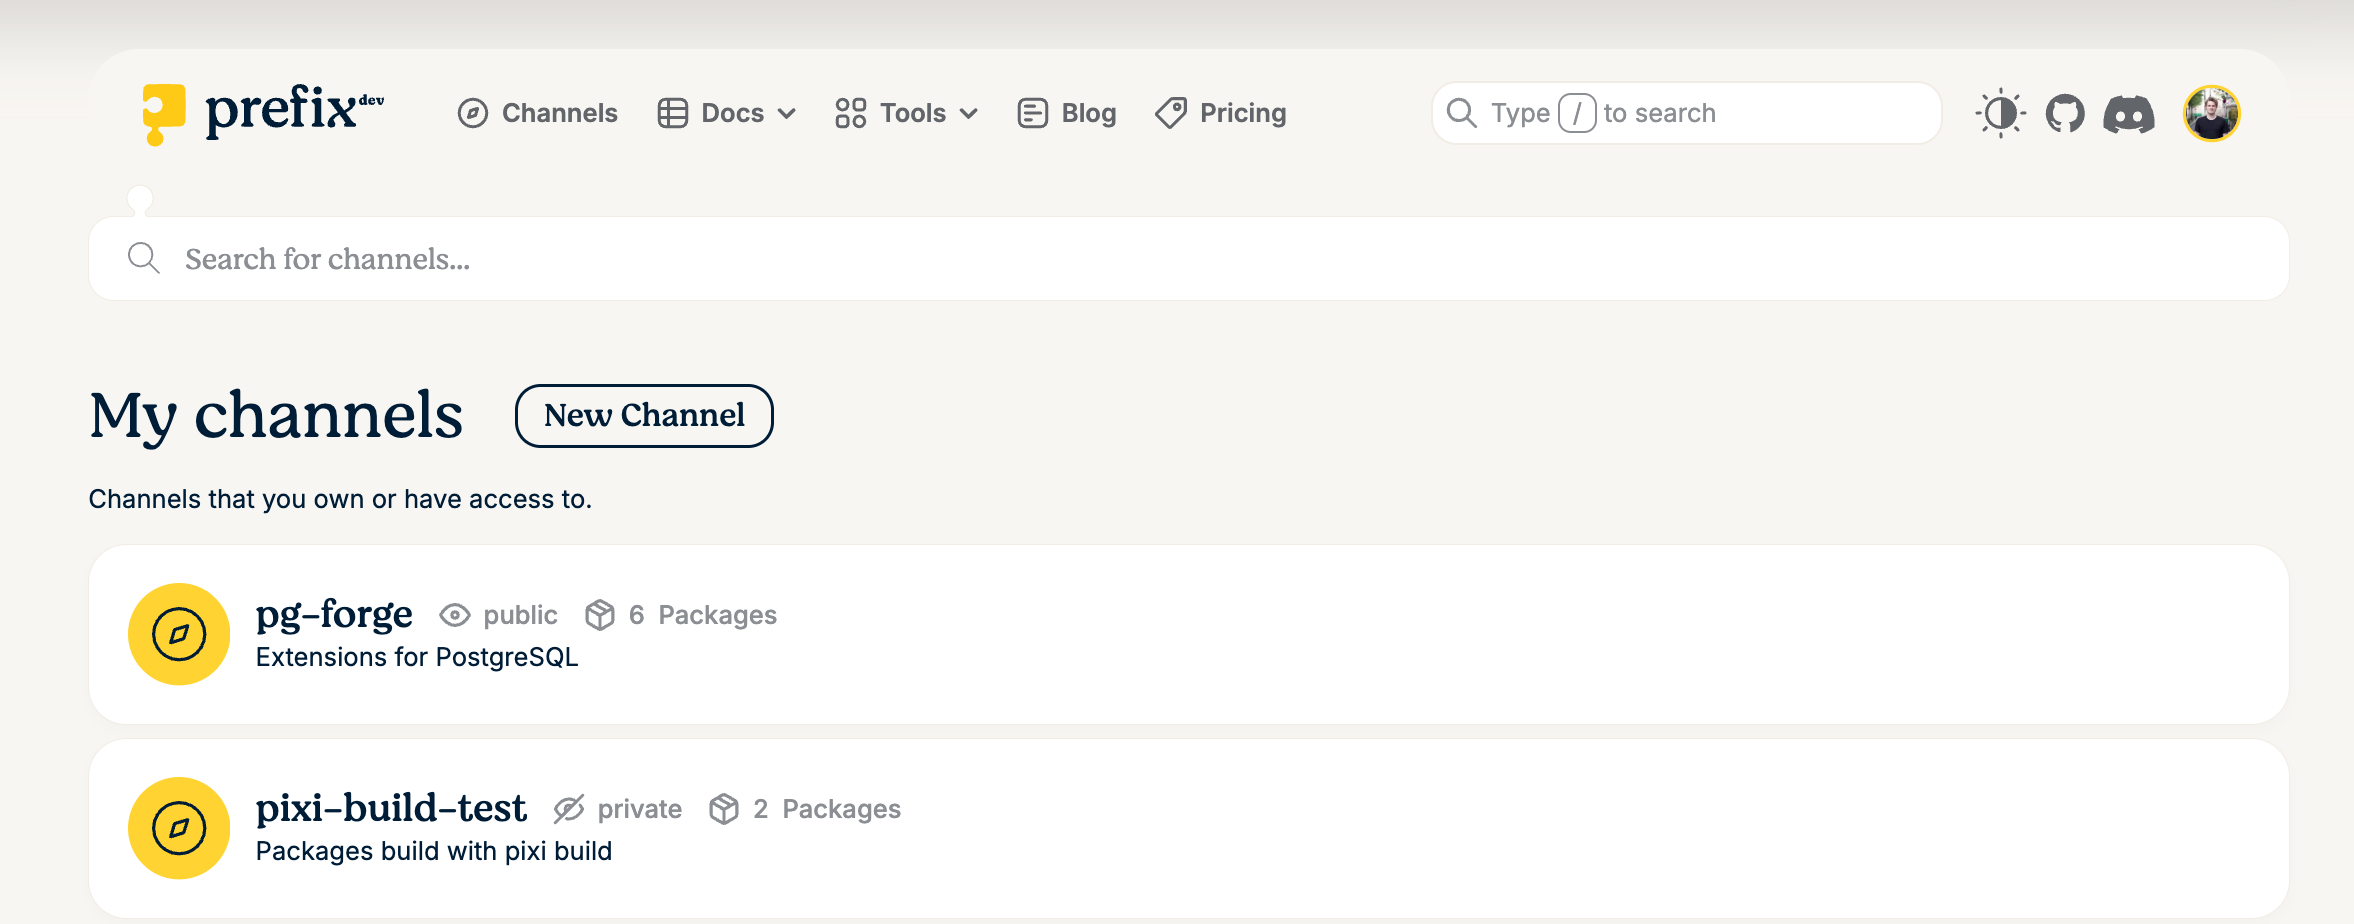2354x924 pixels.
Task: Click the package cube icon for pg-forge
Action: tap(600, 615)
